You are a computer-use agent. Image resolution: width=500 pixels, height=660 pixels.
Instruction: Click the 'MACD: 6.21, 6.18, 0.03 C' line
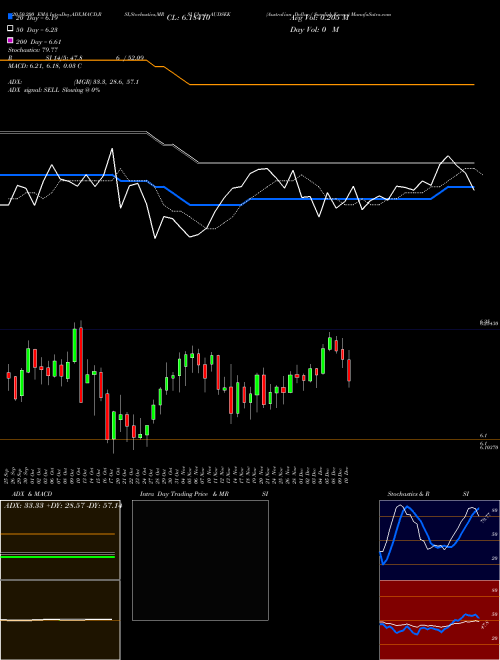coord(45,66)
